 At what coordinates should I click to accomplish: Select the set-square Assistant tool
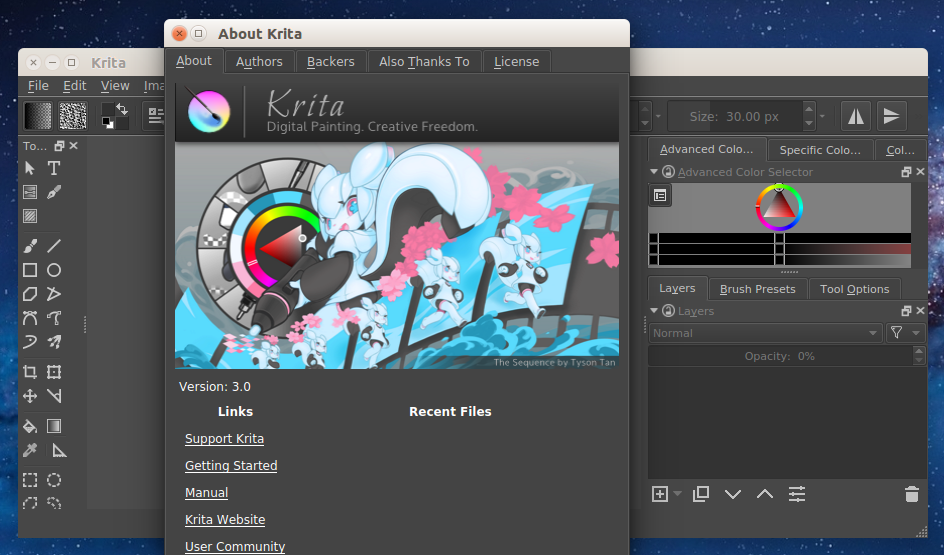click(59, 450)
